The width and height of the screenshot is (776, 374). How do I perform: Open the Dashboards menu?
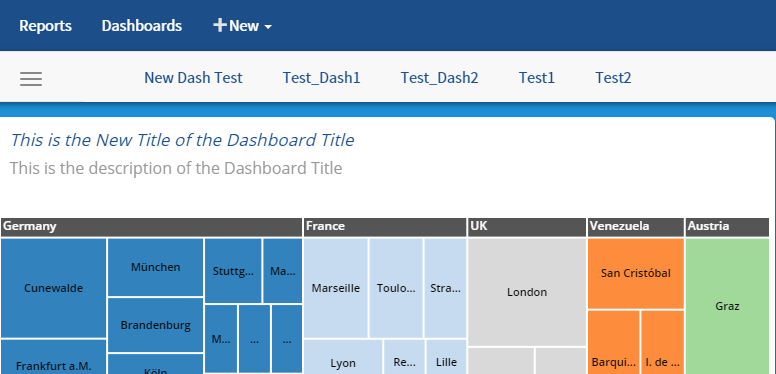pyautogui.click(x=142, y=26)
